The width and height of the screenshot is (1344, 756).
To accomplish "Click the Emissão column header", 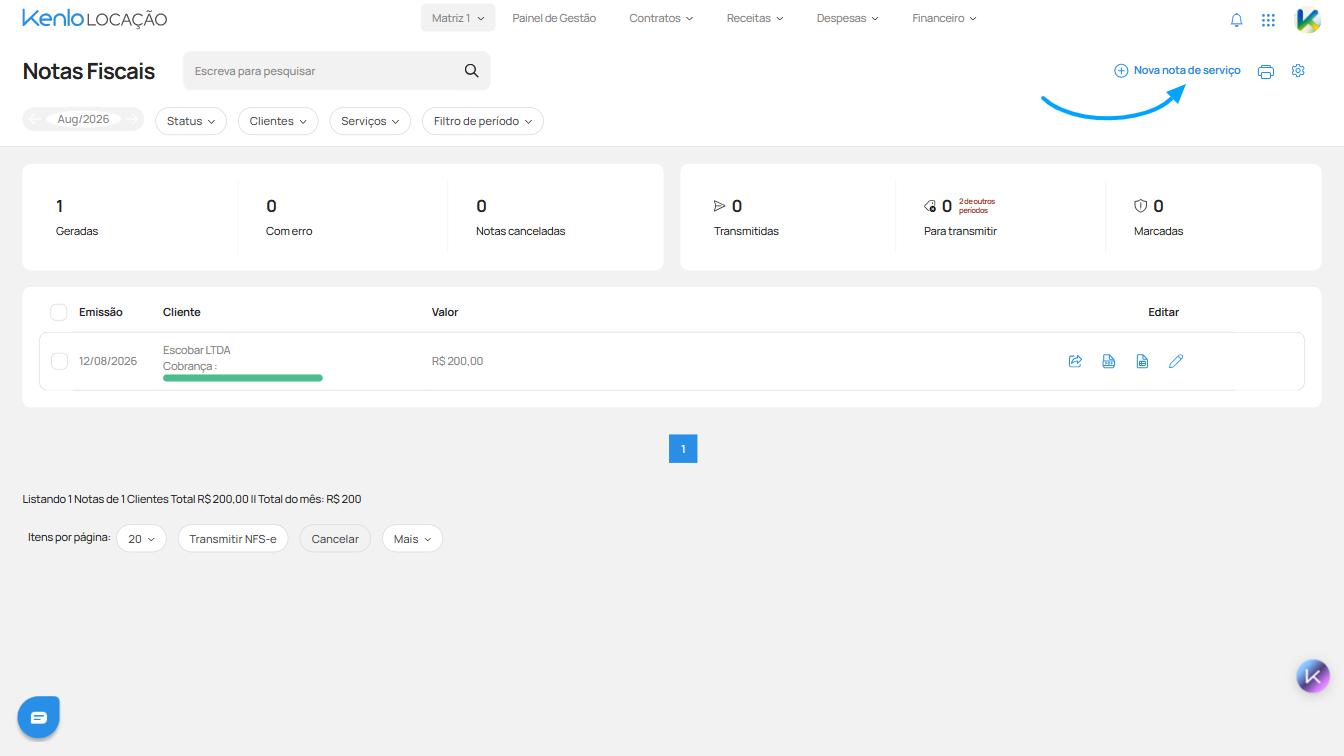I will click(x=101, y=312).
